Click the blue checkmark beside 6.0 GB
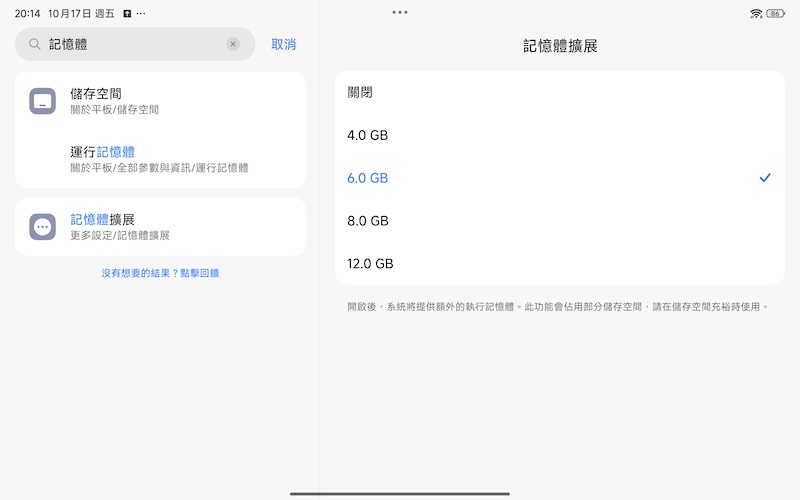 click(765, 178)
